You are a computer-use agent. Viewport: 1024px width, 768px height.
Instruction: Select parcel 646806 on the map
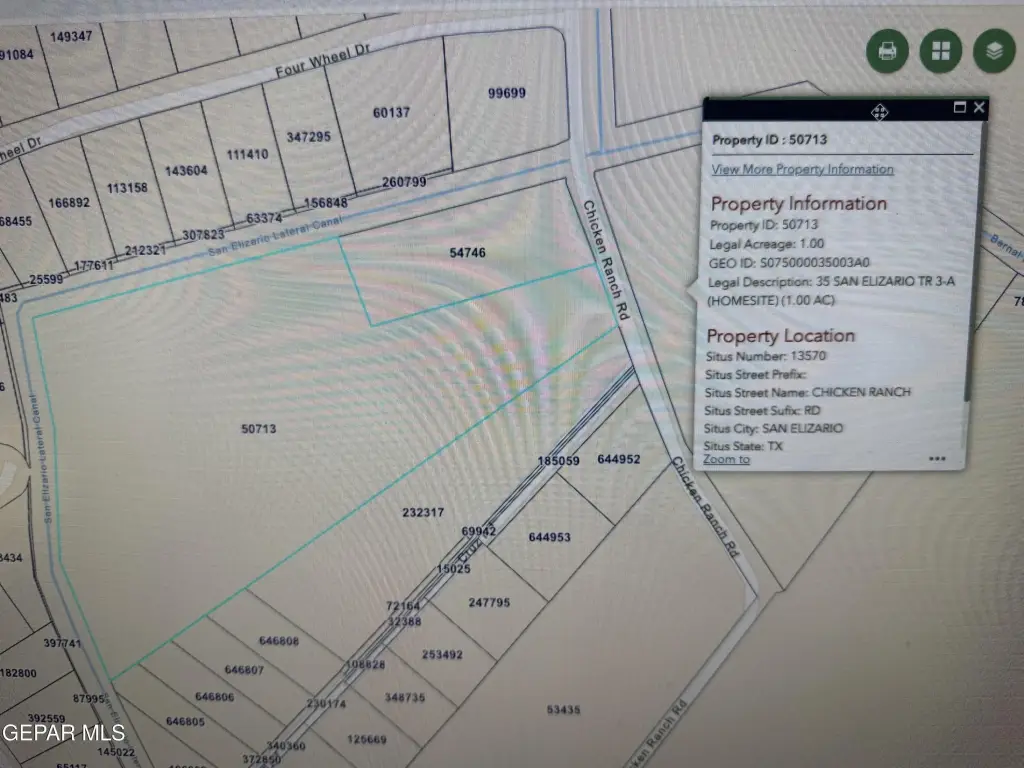[215, 697]
